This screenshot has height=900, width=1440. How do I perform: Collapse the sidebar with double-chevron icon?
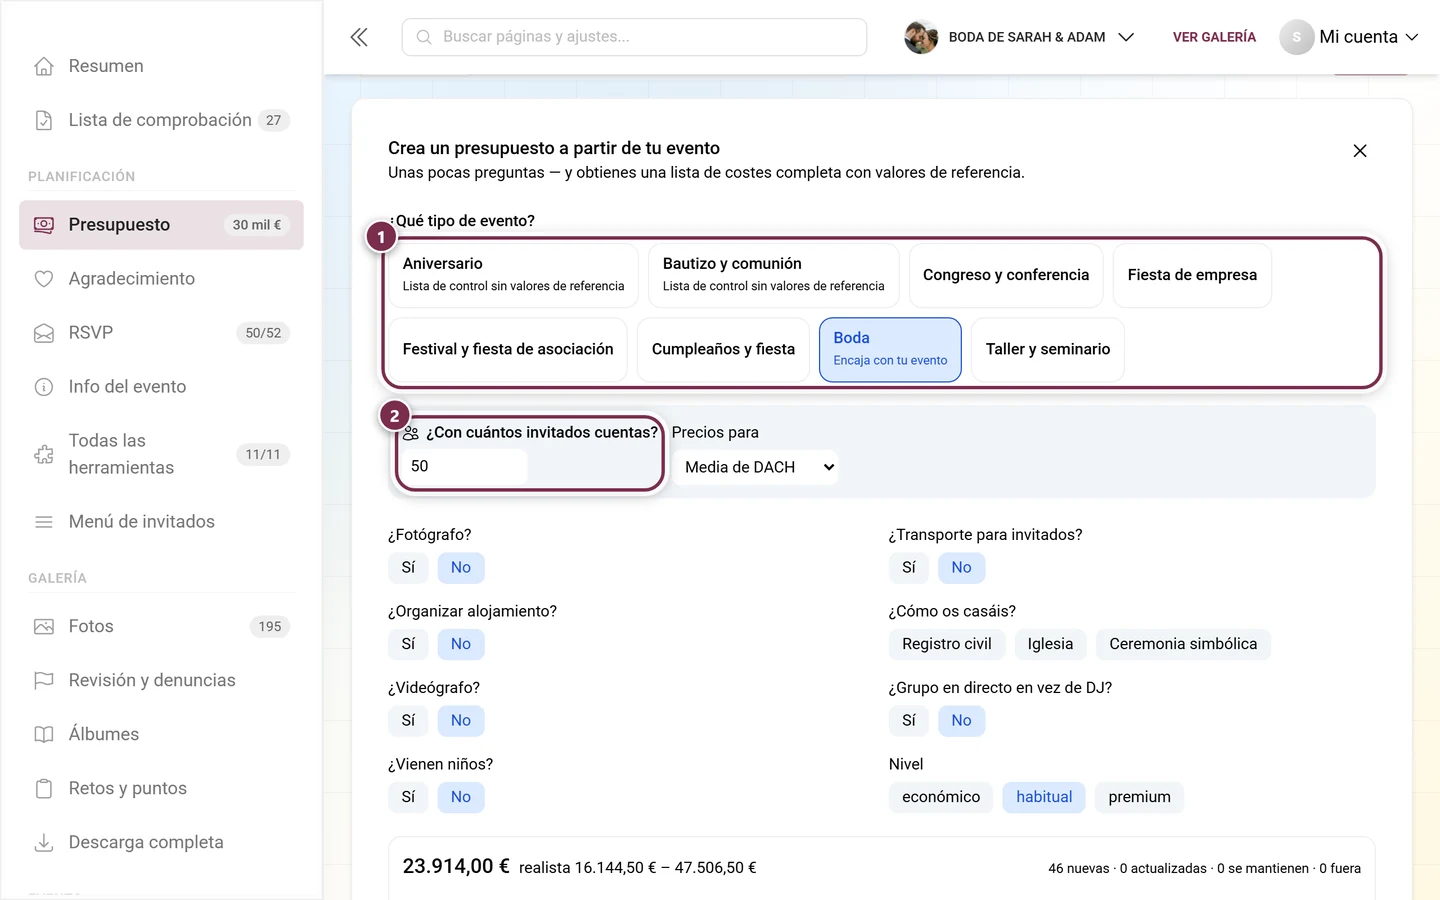point(359,37)
